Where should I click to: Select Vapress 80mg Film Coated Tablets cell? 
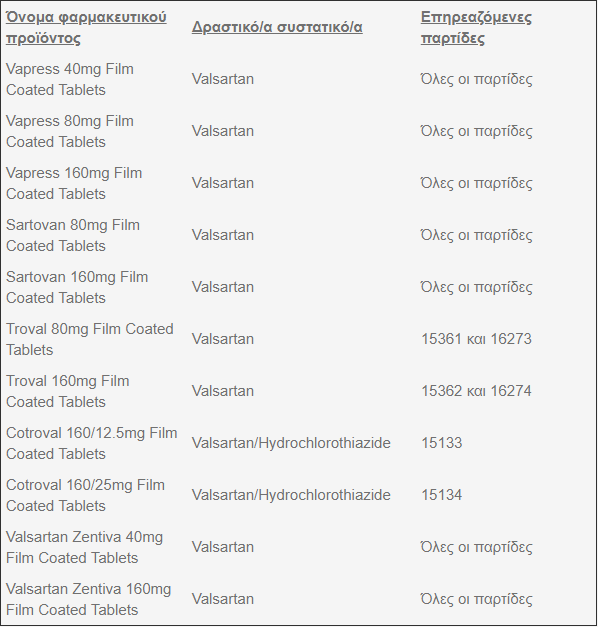(x=70, y=131)
